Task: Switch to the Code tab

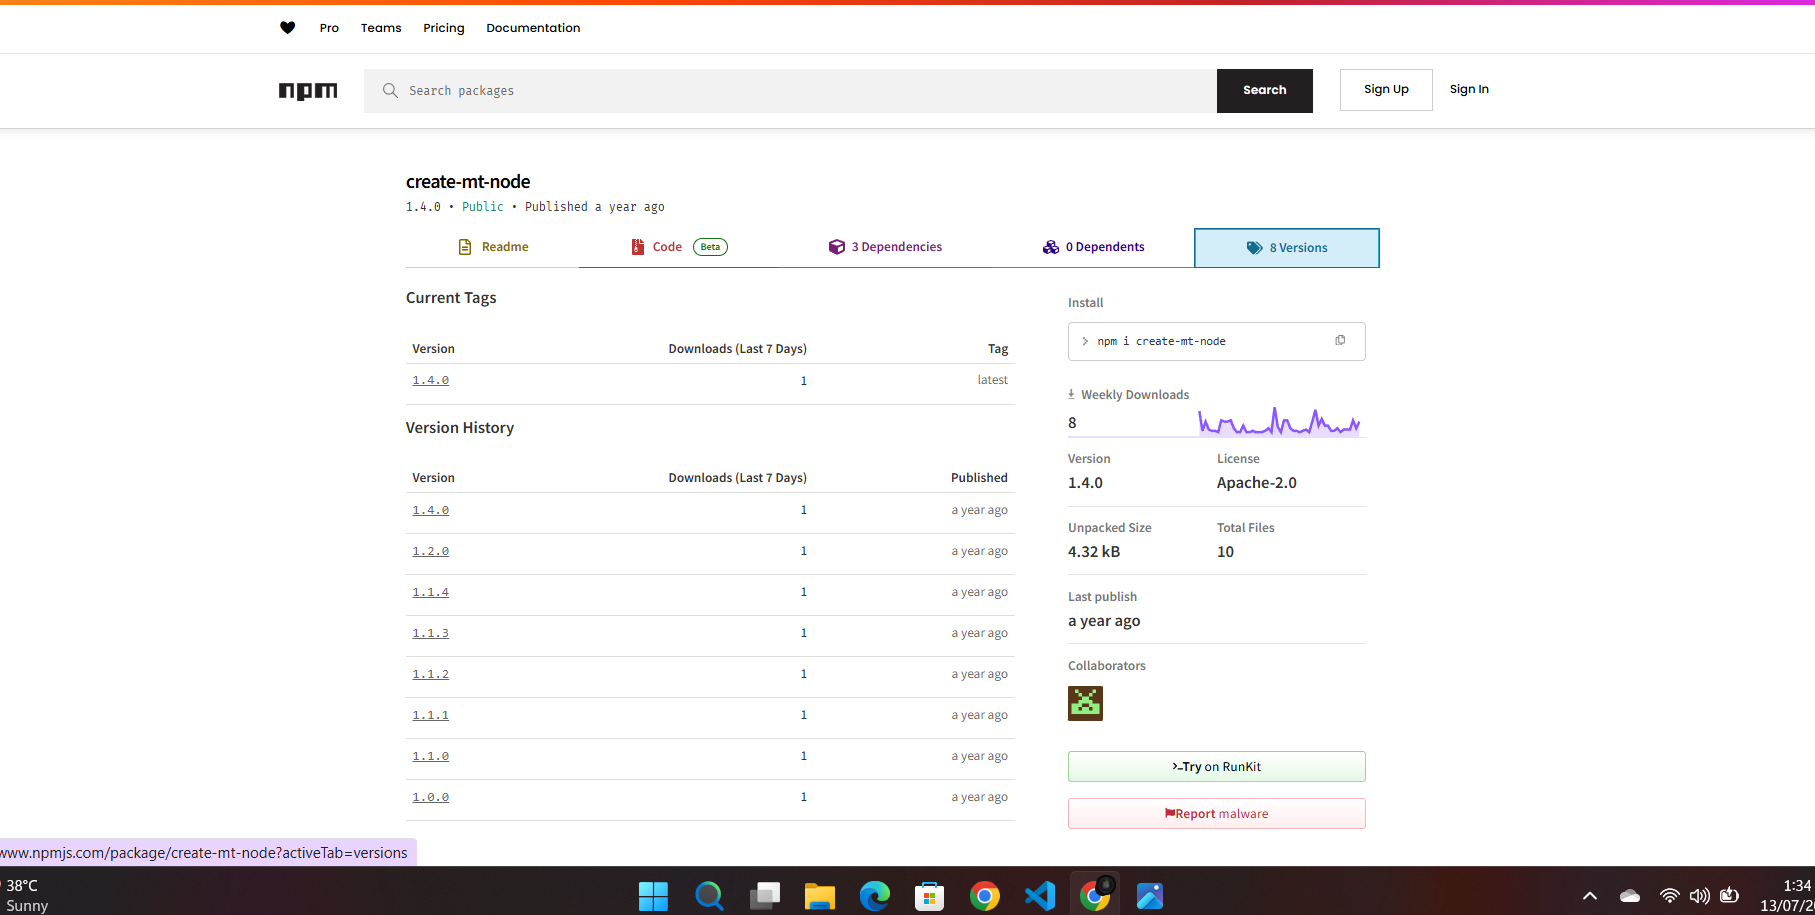Action: 679,247
